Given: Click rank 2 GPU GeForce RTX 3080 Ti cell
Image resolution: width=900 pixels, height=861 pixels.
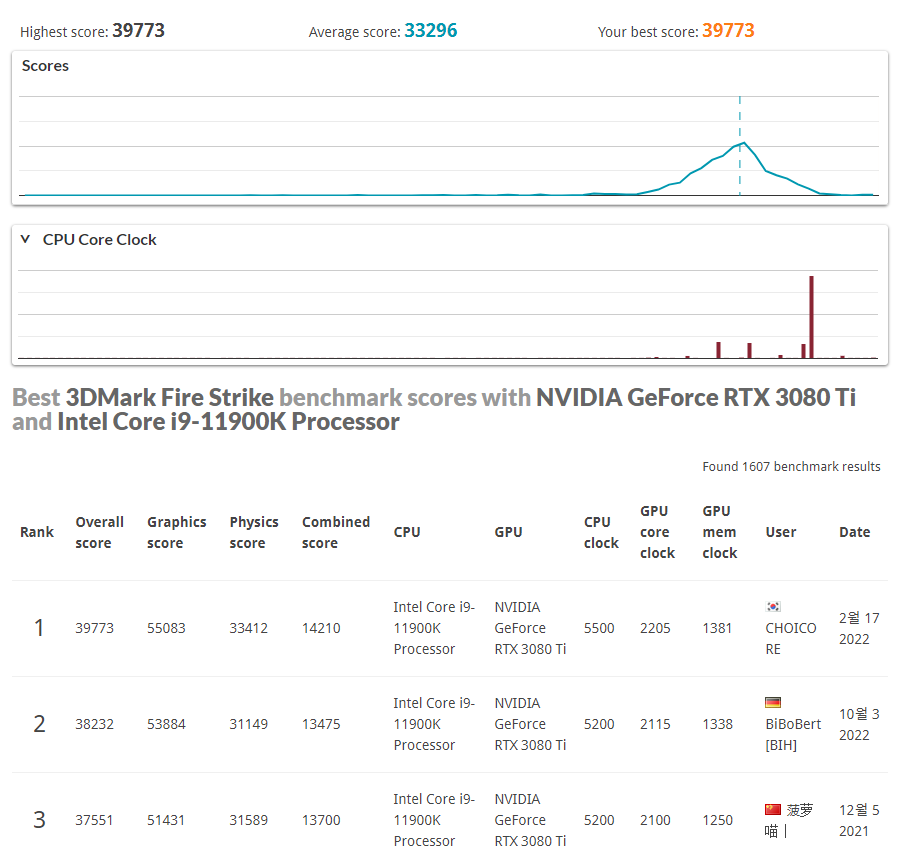Looking at the screenshot, I should pyautogui.click(x=530, y=724).
